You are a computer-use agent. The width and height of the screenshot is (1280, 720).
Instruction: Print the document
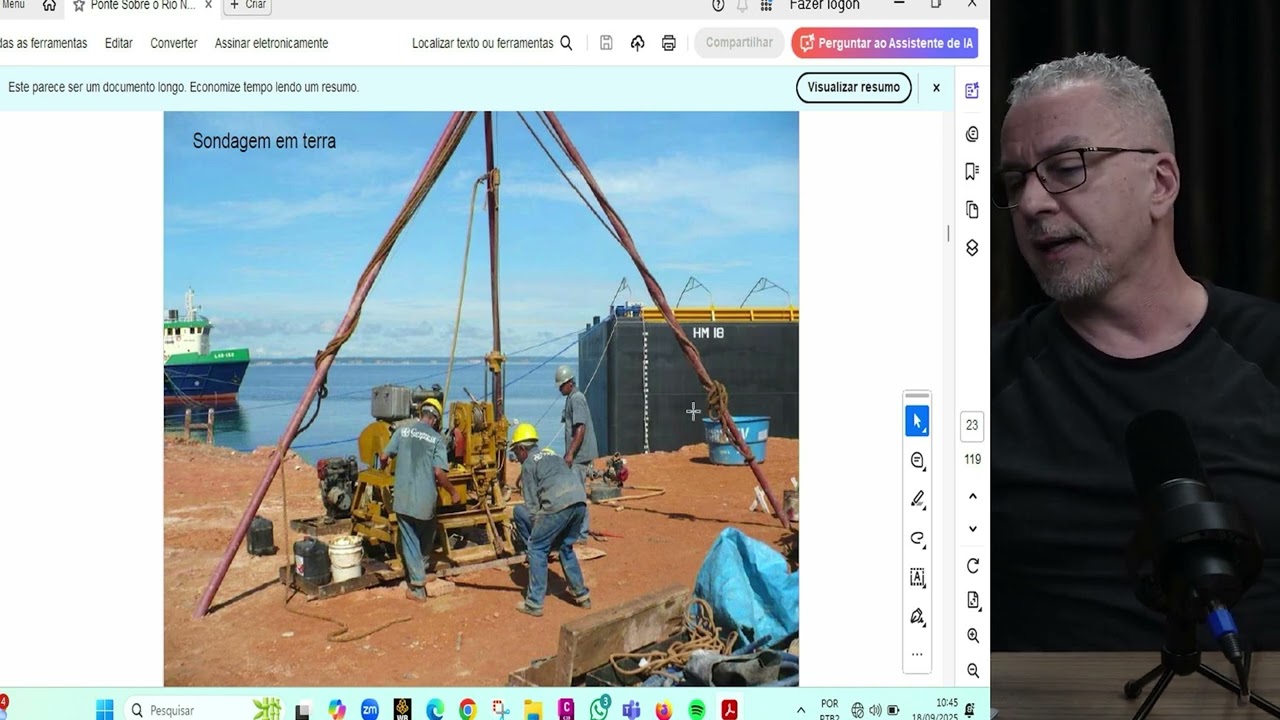[669, 43]
